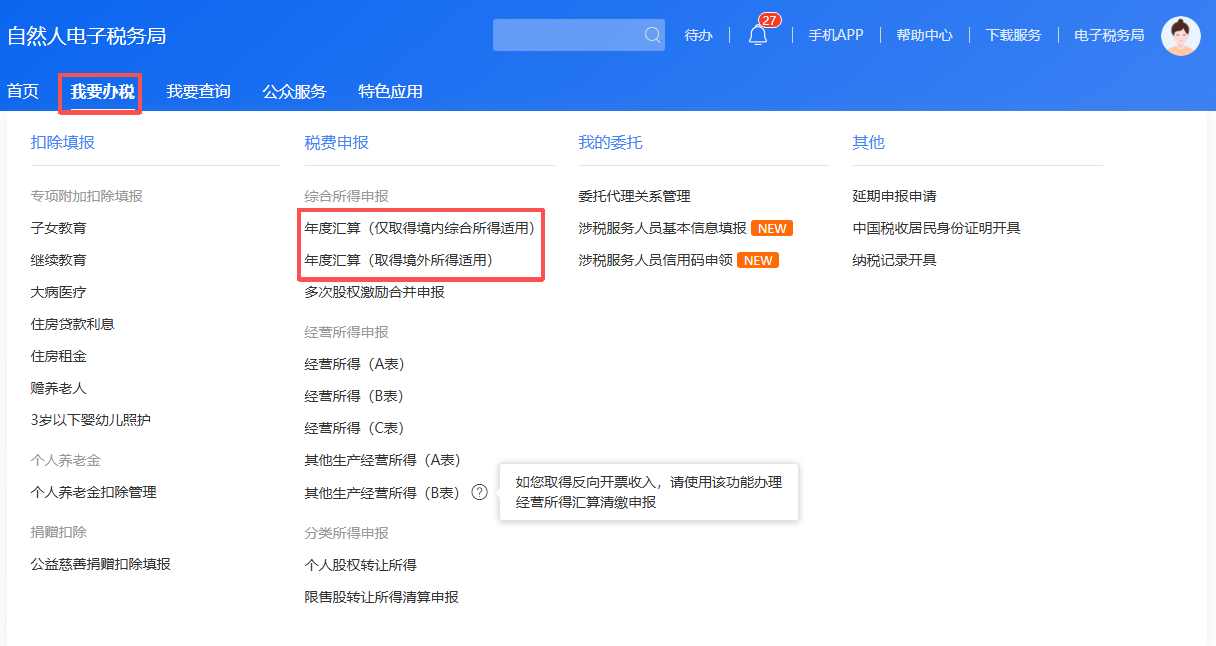Choose 经营所得（A表）declaration
This screenshot has height=646, width=1216.
(x=355, y=364)
